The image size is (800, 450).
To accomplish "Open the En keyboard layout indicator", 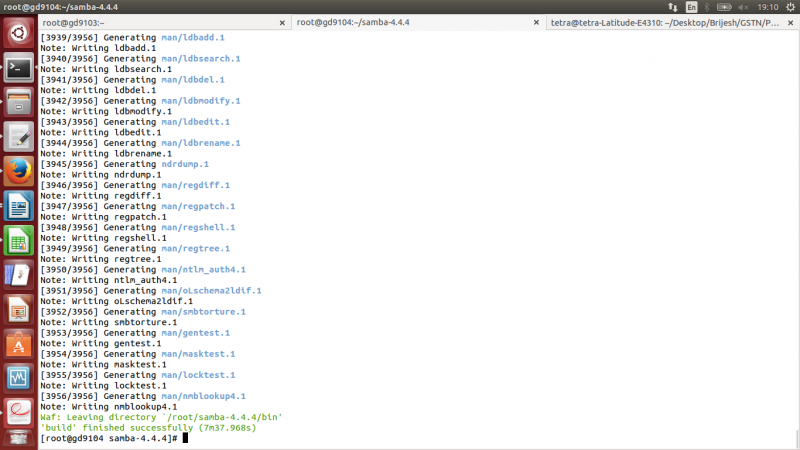I will [691, 7].
